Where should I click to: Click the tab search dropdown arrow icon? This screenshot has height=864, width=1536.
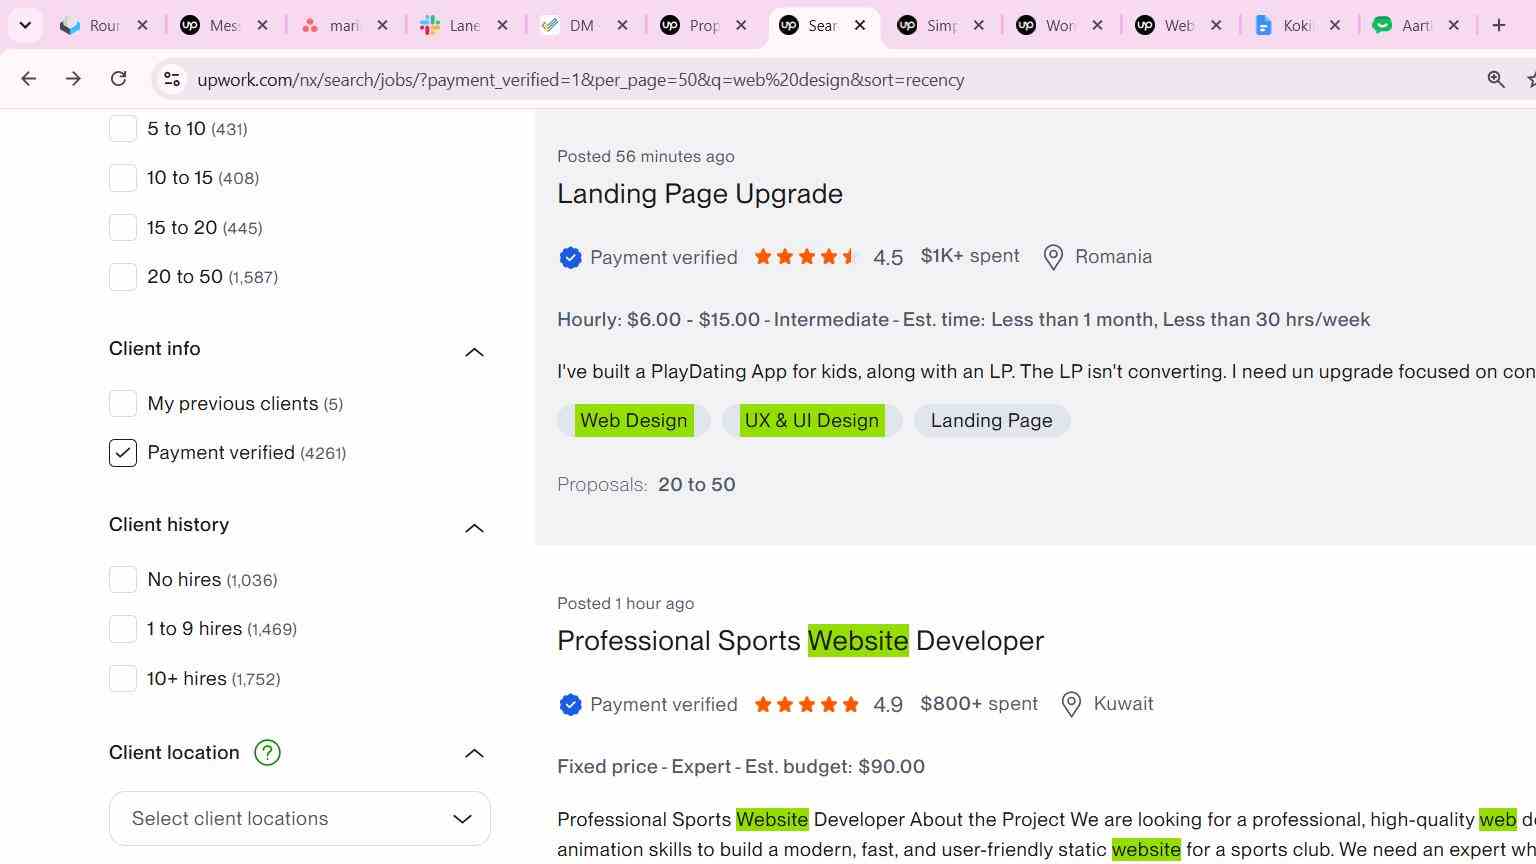pyautogui.click(x=25, y=25)
